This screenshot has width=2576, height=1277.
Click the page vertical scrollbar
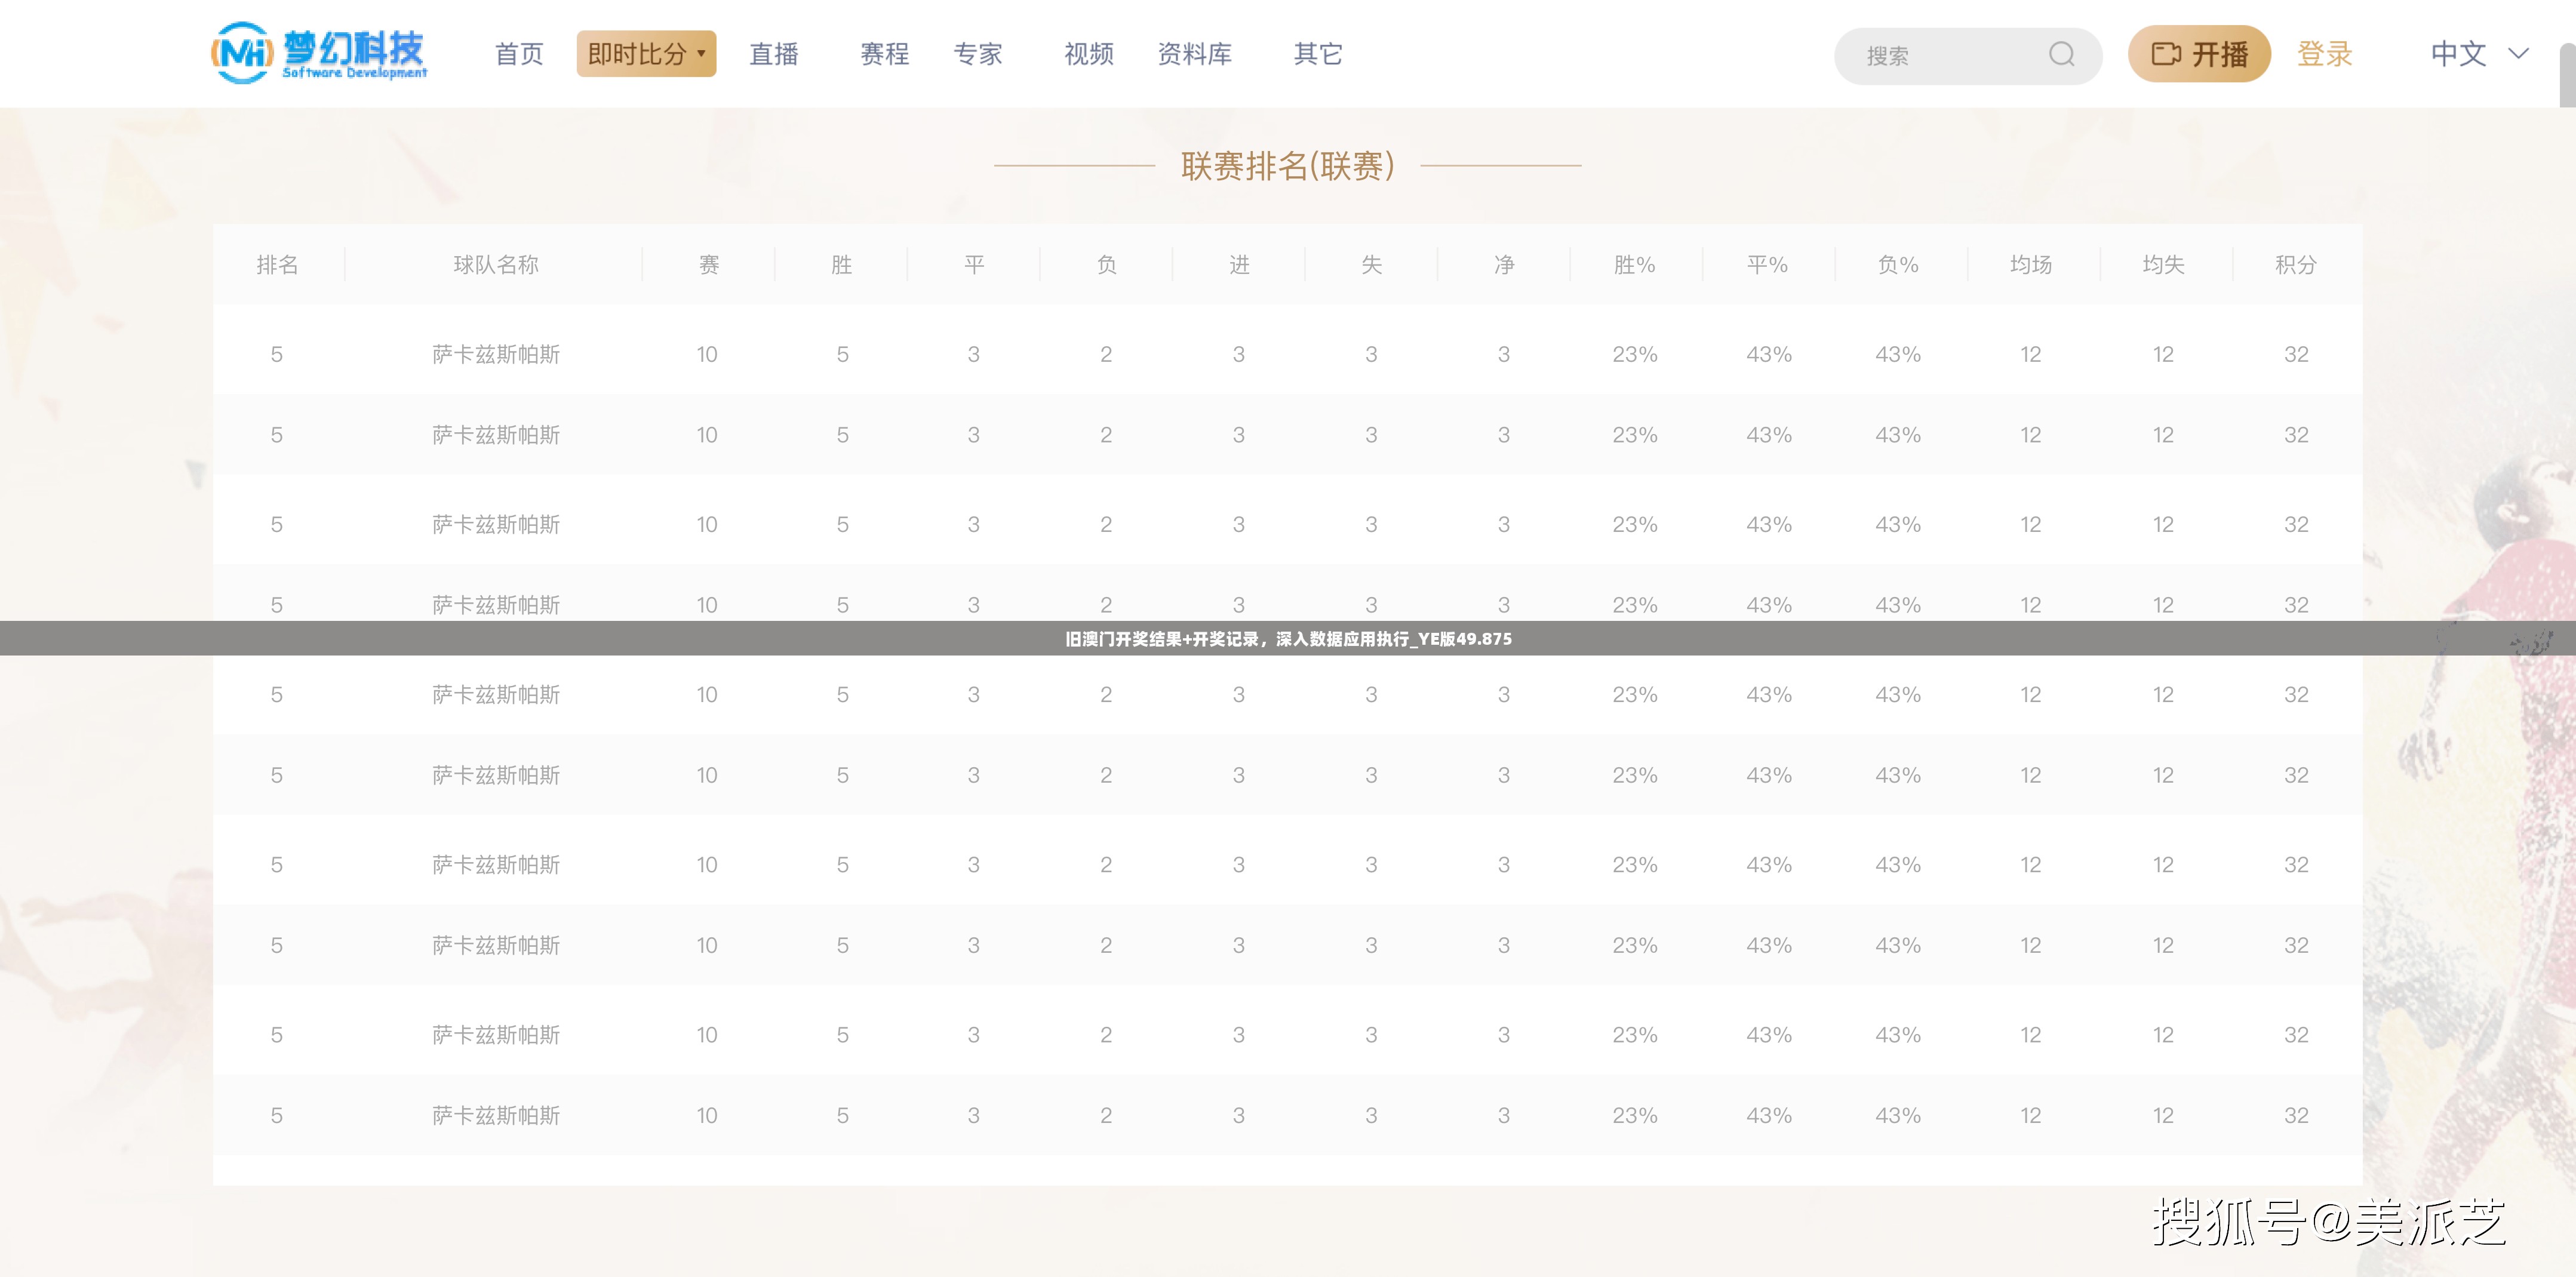click(2567, 76)
